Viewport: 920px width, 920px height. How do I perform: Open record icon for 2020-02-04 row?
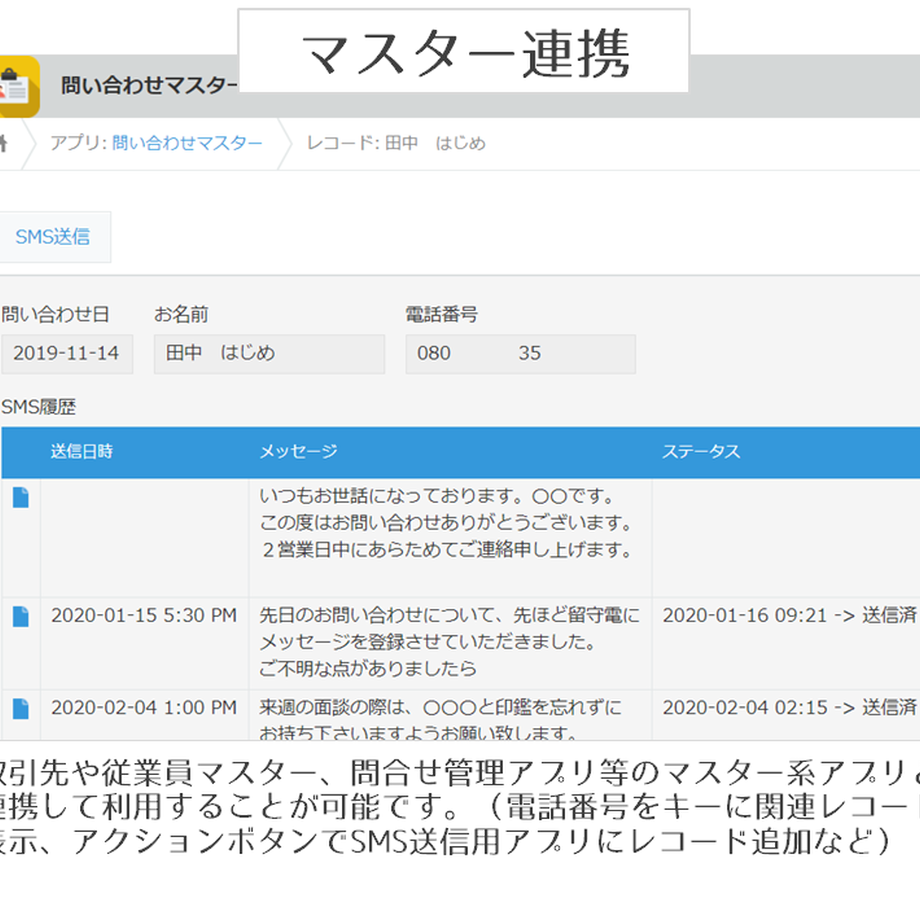coord(21,709)
